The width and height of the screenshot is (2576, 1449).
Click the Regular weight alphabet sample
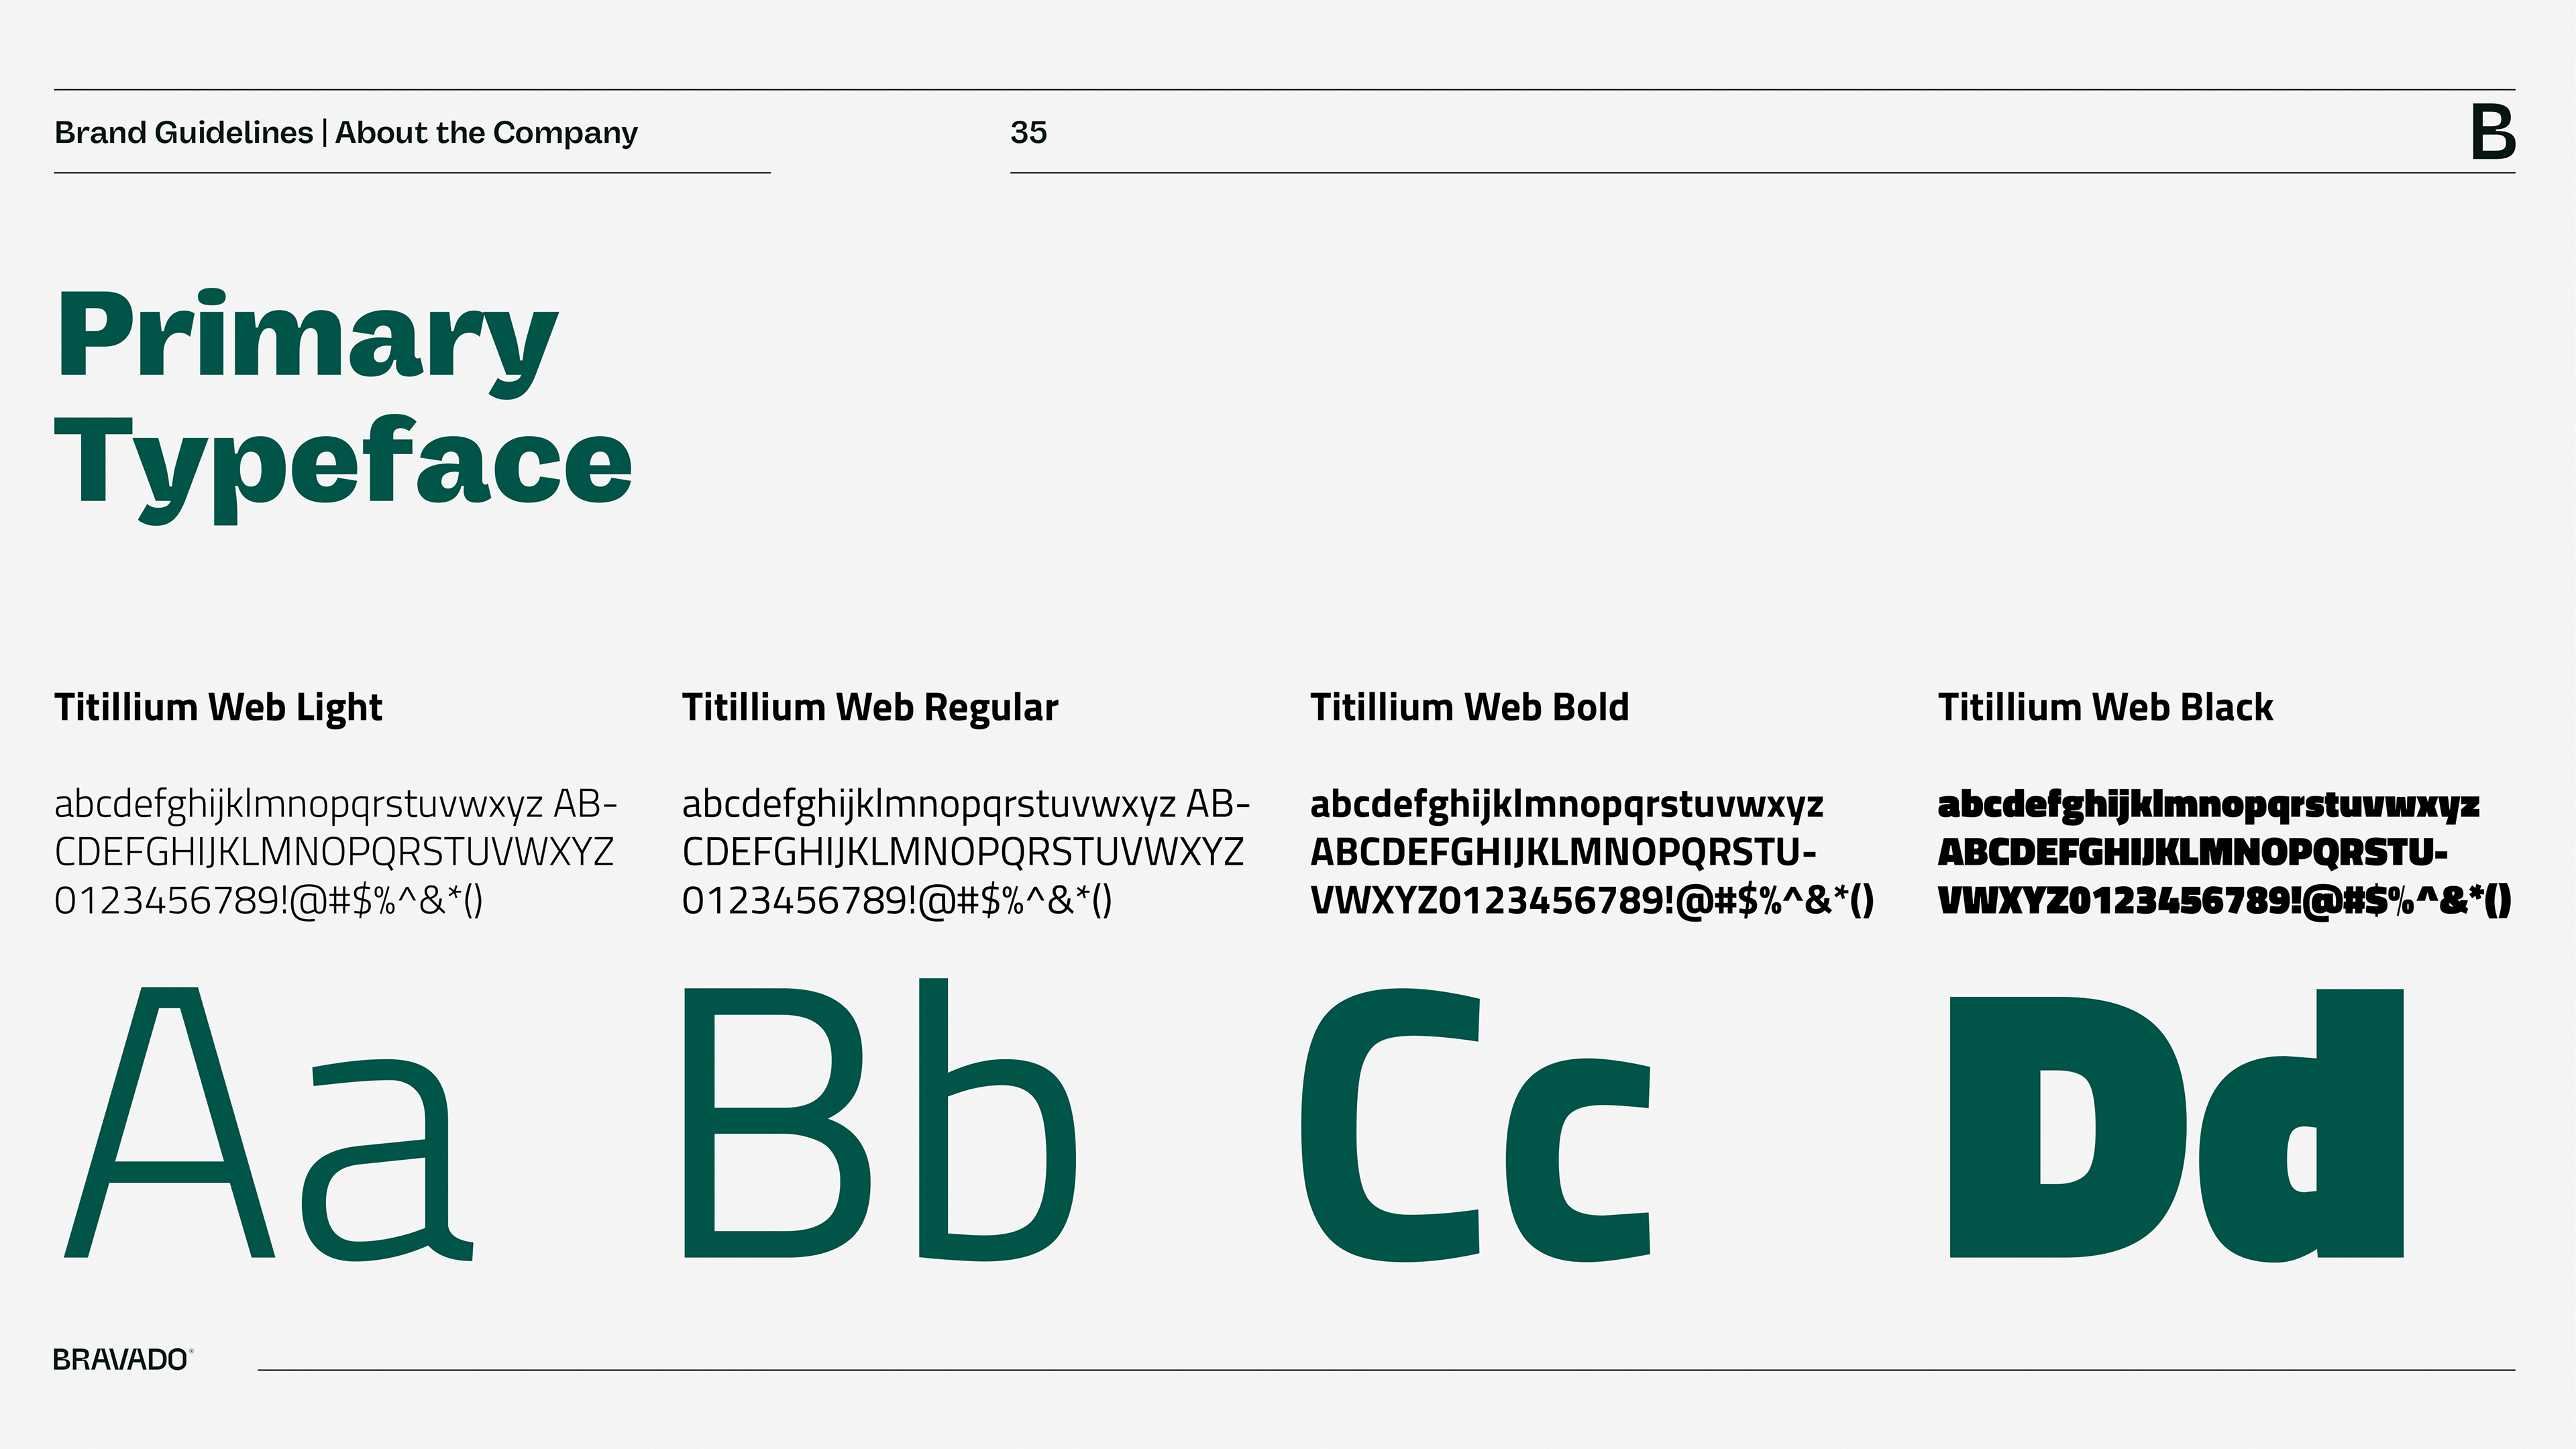pyautogui.click(x=964, y=852)
